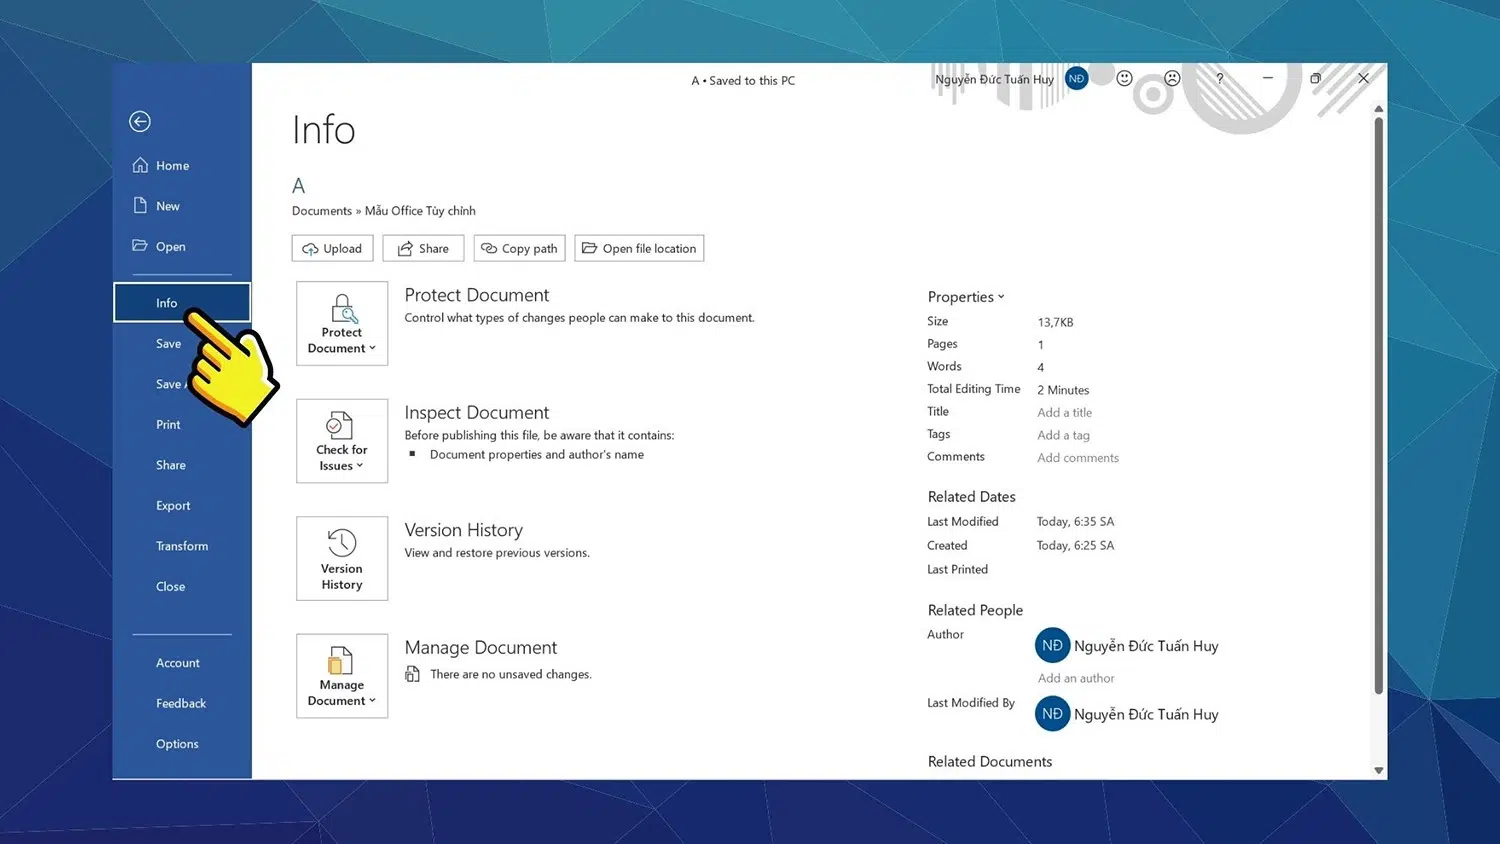Expand the Manage Document dropdown
1500x844 pixels.
(x=342, y=676)
